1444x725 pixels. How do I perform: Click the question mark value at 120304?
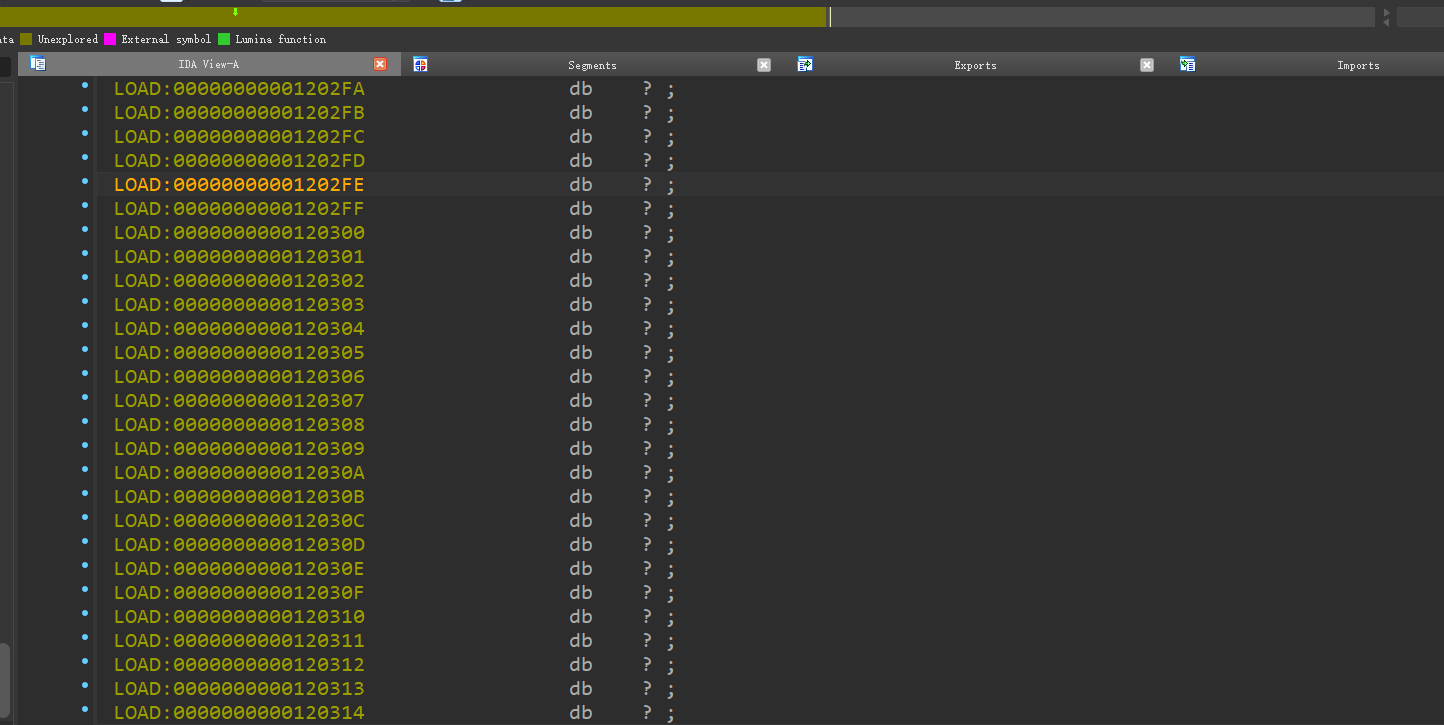[647, 329]
